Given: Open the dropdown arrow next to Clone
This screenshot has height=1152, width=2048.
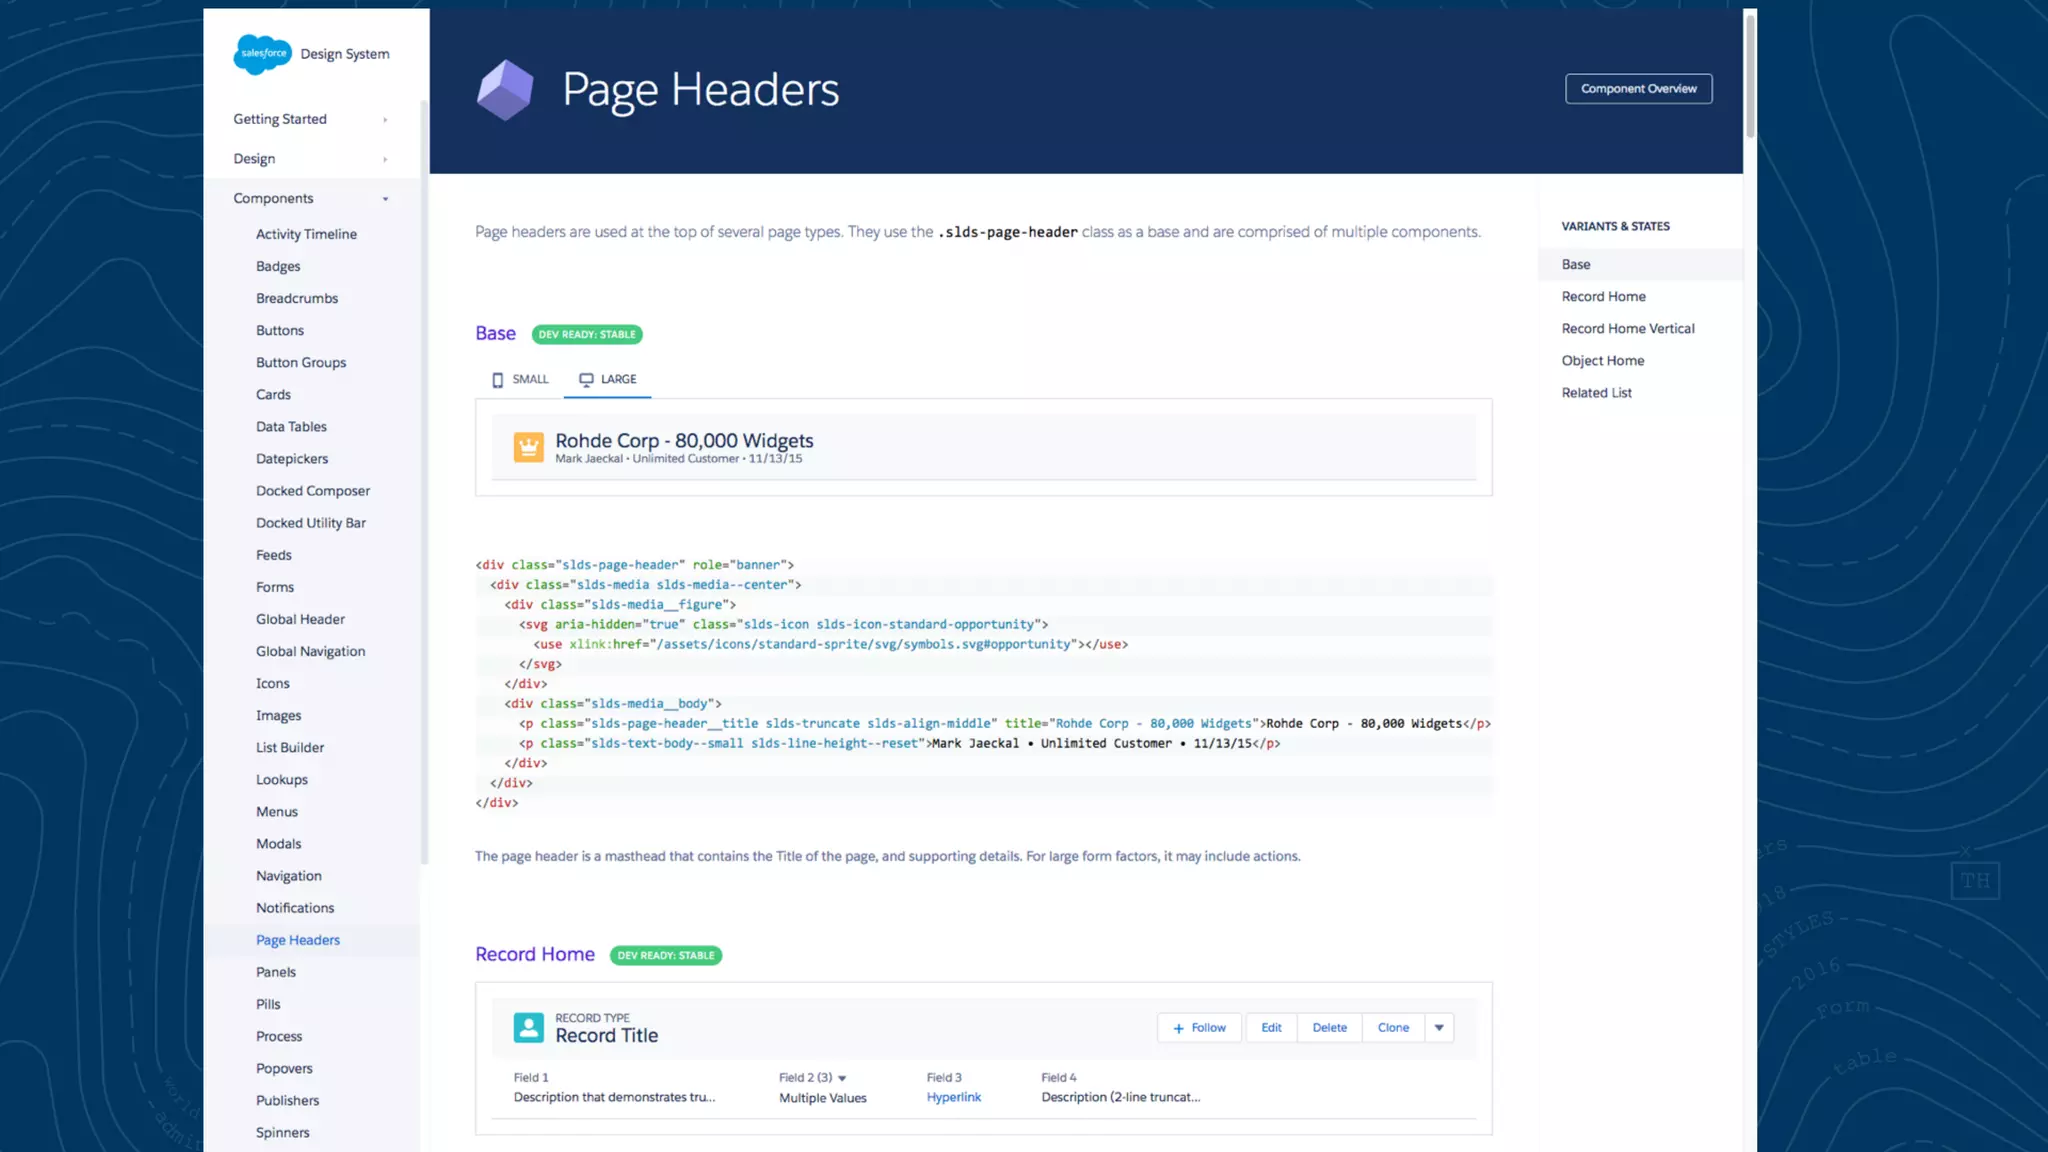Looking at the screenshot, I should 1439,1028.
